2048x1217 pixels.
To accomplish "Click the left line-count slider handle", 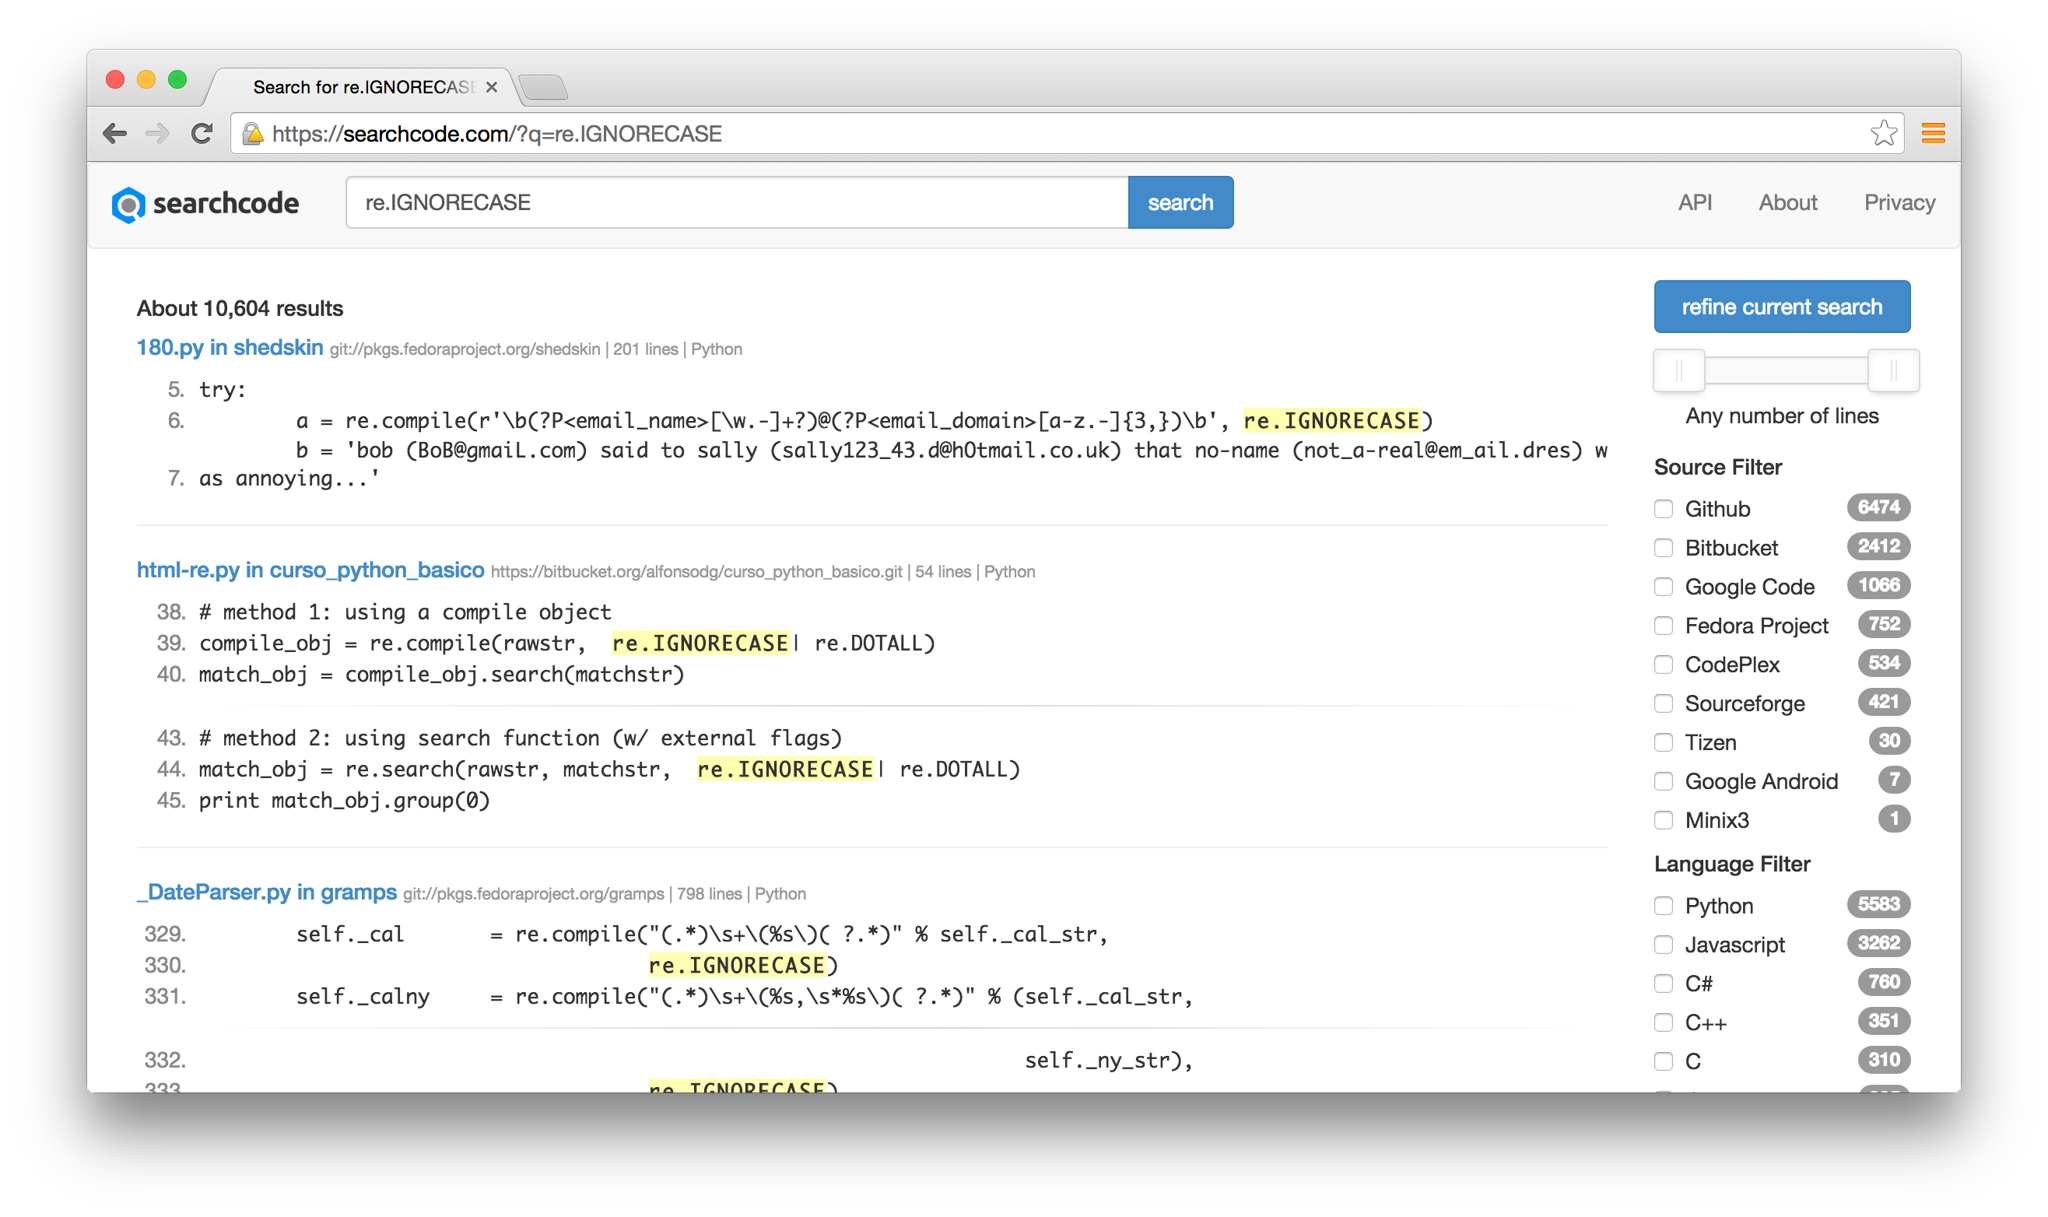I will point(1679,370).
